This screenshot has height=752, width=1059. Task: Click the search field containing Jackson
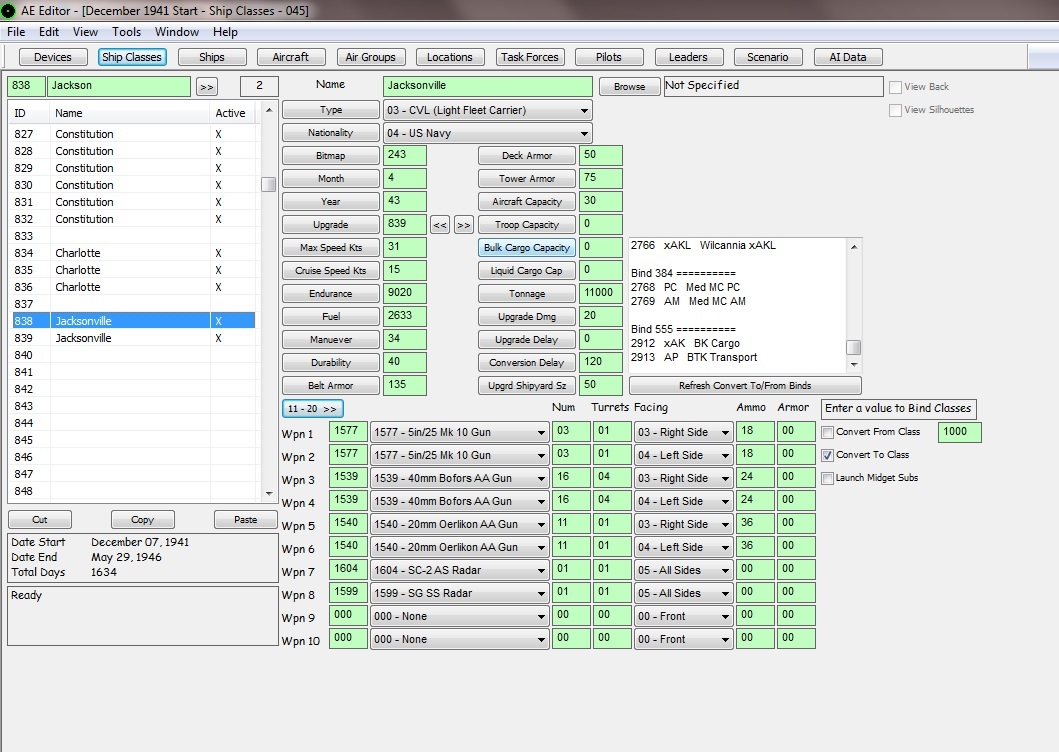(120, 86)
